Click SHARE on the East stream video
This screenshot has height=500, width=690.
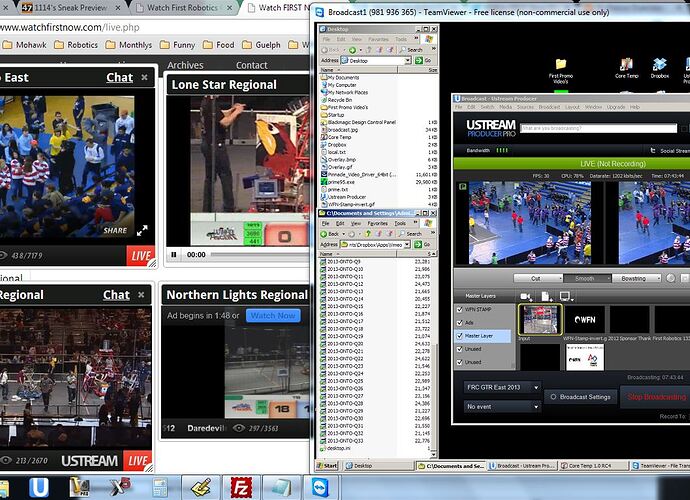point(115,231)
